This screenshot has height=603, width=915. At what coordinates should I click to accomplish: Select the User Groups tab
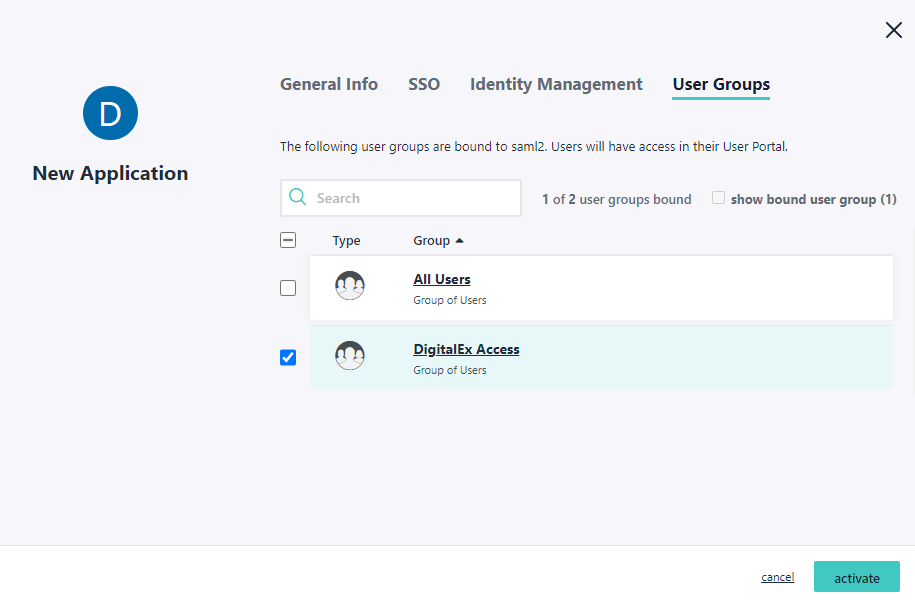point(721,84)
